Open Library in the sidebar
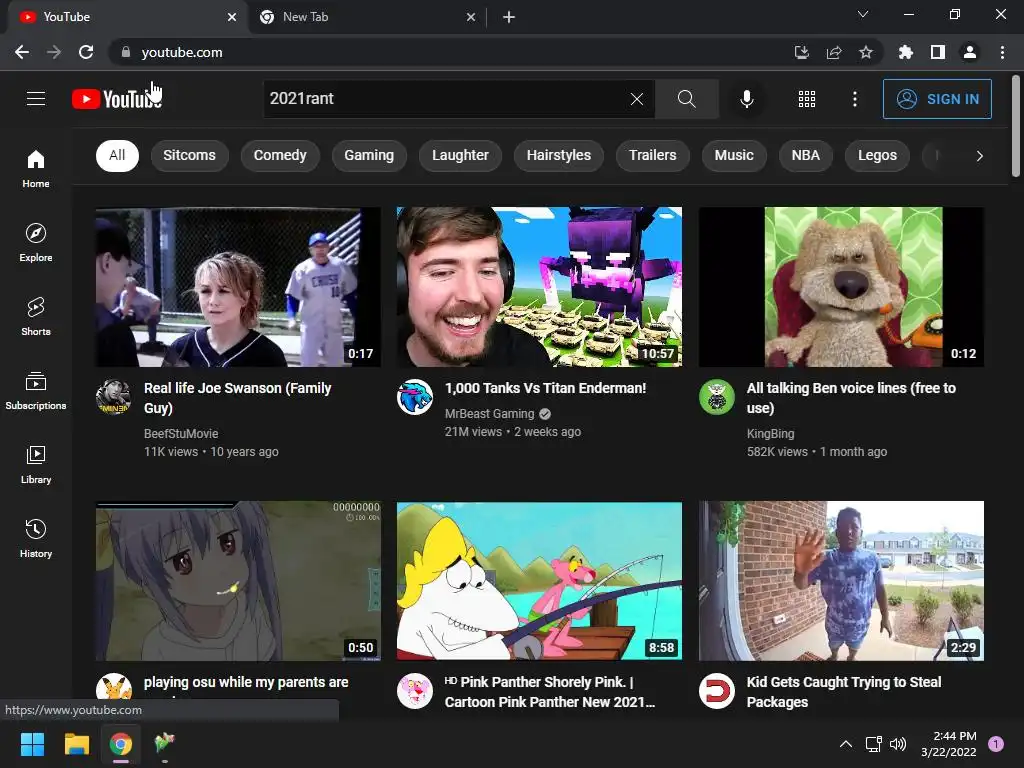 click(x=36, y=464)
